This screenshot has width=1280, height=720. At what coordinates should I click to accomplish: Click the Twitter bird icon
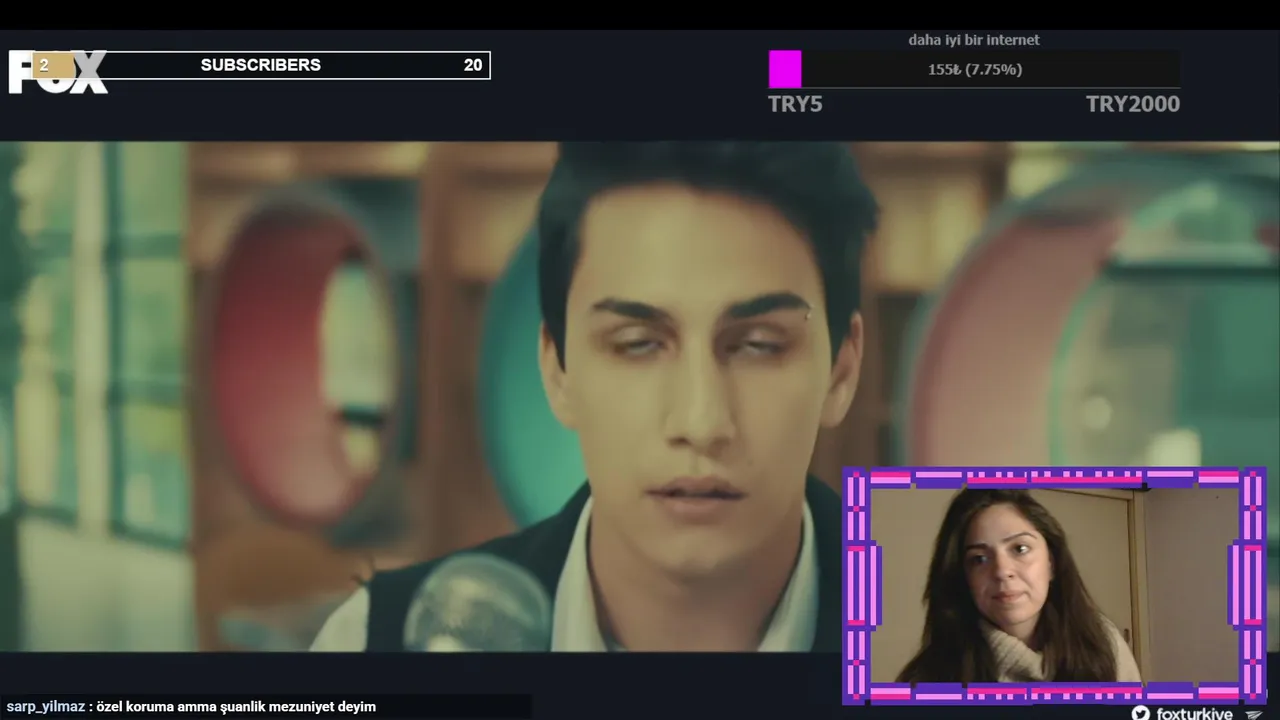click(1140, 713)
